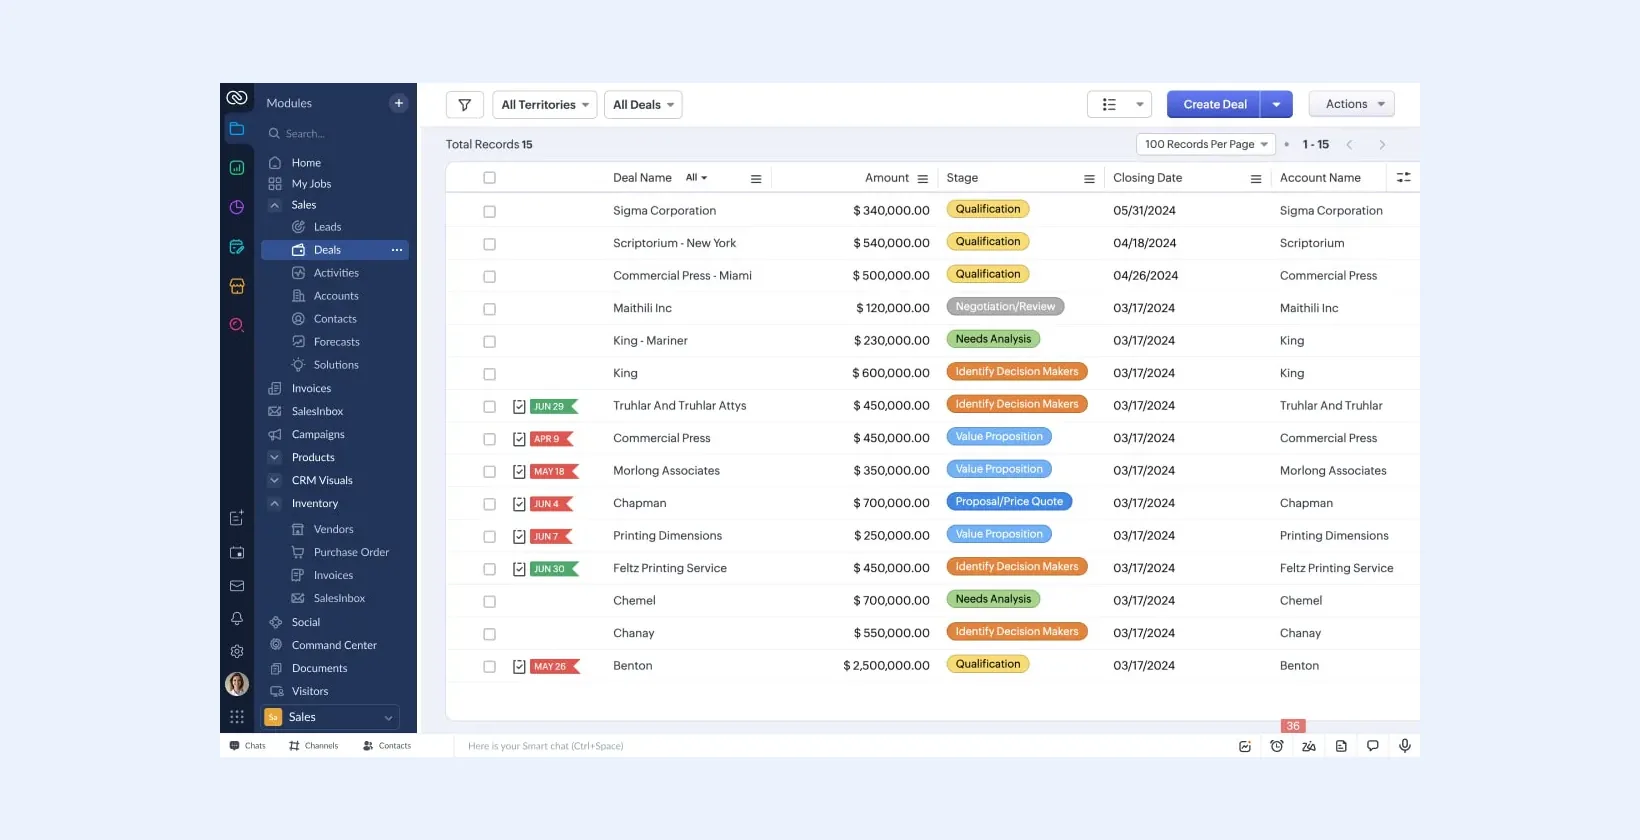Select the Chapman row checkbox
This screenshot has width=1640, height=840.
tap(489, 504)
